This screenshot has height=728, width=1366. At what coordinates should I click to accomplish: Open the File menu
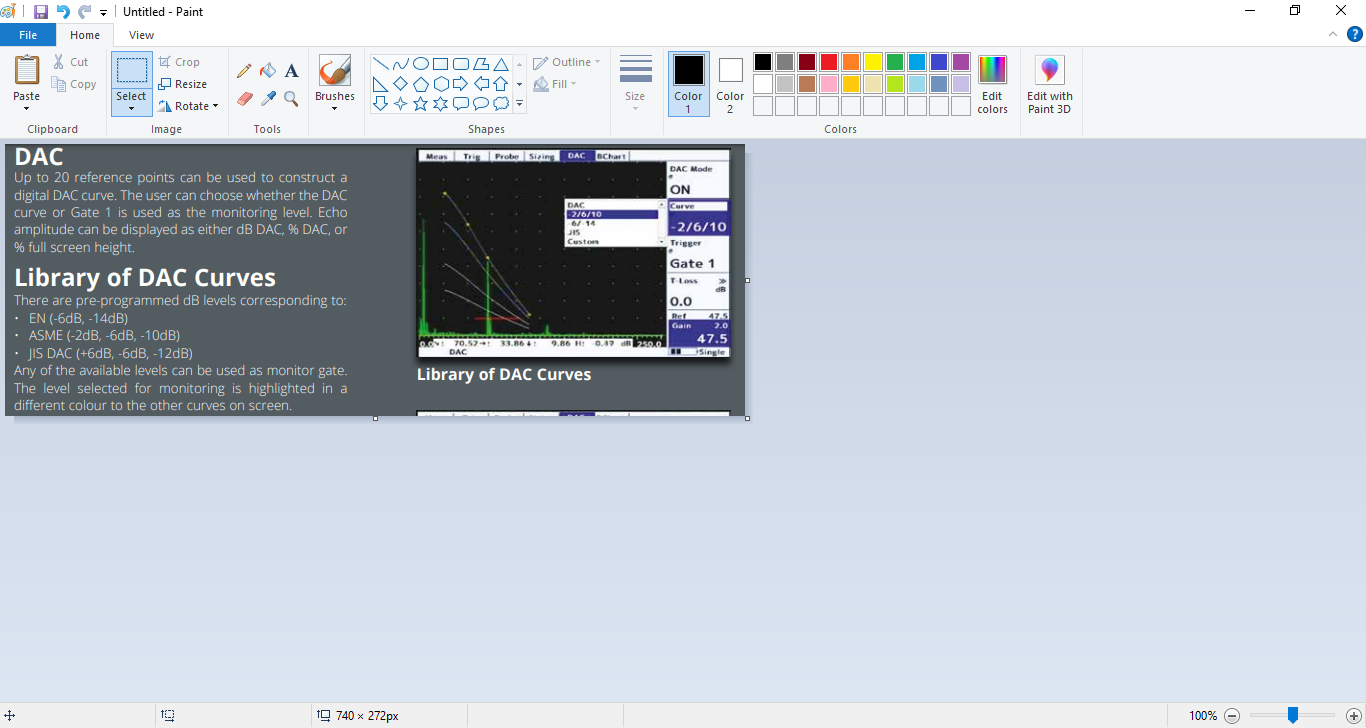(x=28, y=35)
